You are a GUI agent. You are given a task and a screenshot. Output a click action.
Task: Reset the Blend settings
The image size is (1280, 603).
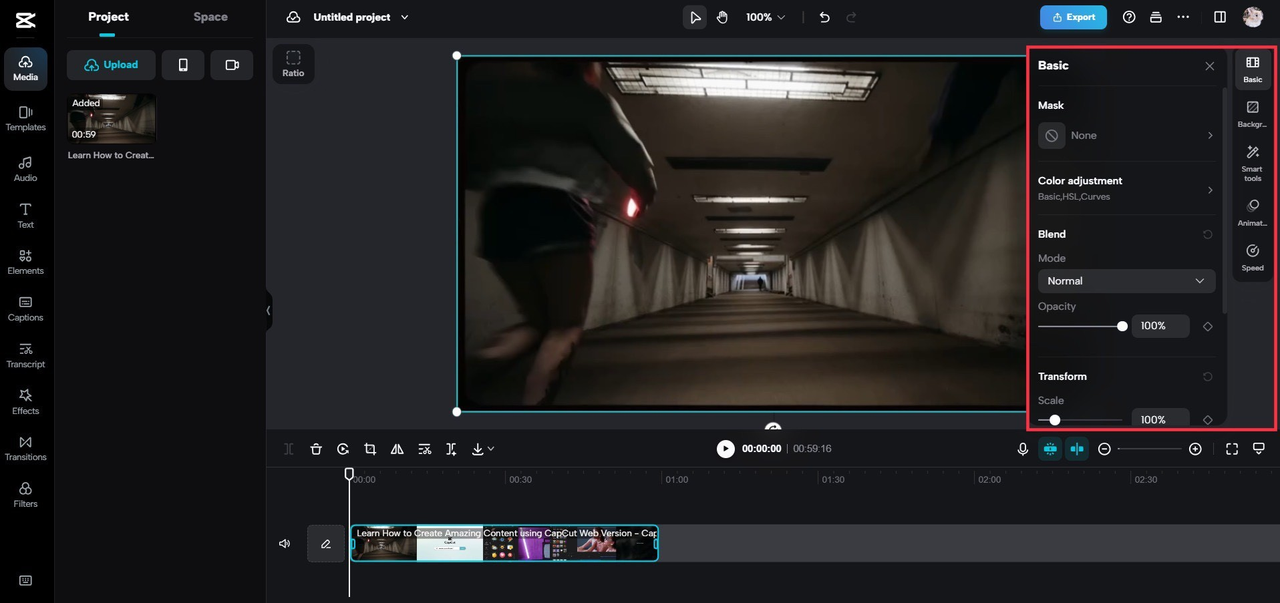[1207, 234]
